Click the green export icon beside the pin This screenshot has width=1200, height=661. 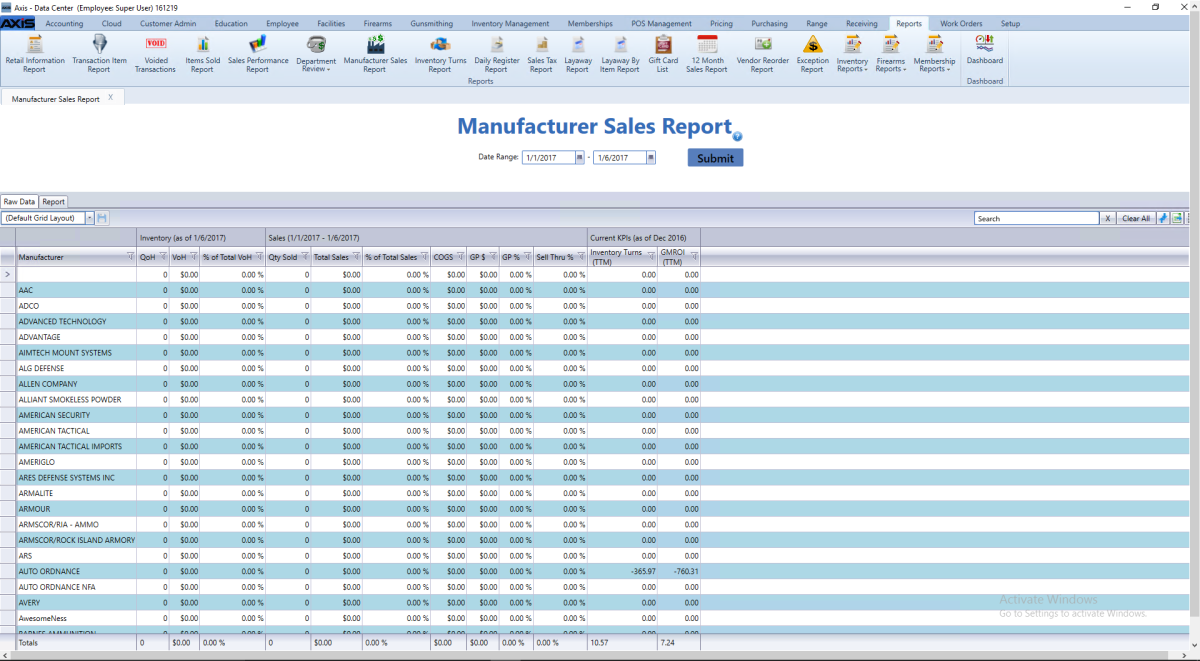(x=1177, y=218)
